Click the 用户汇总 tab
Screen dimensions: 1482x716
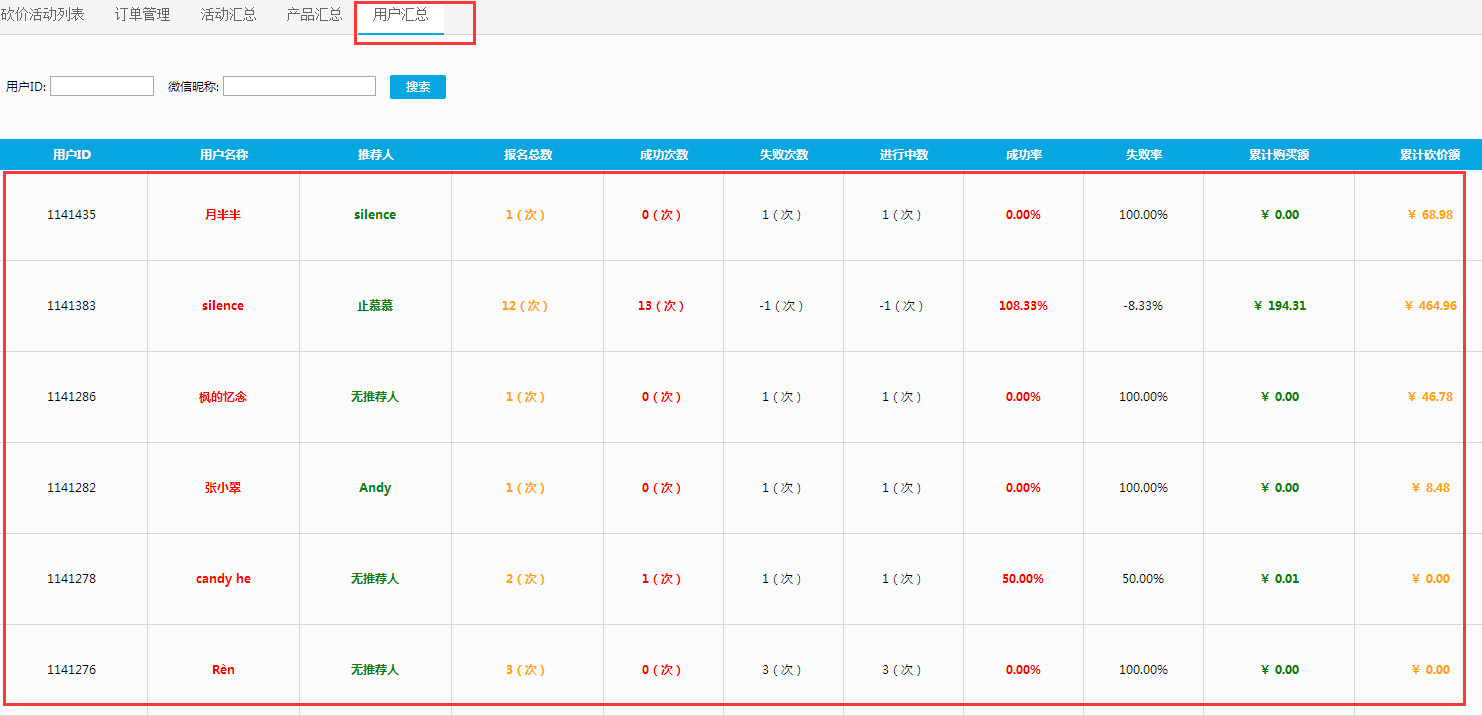(x=400, y=15)
